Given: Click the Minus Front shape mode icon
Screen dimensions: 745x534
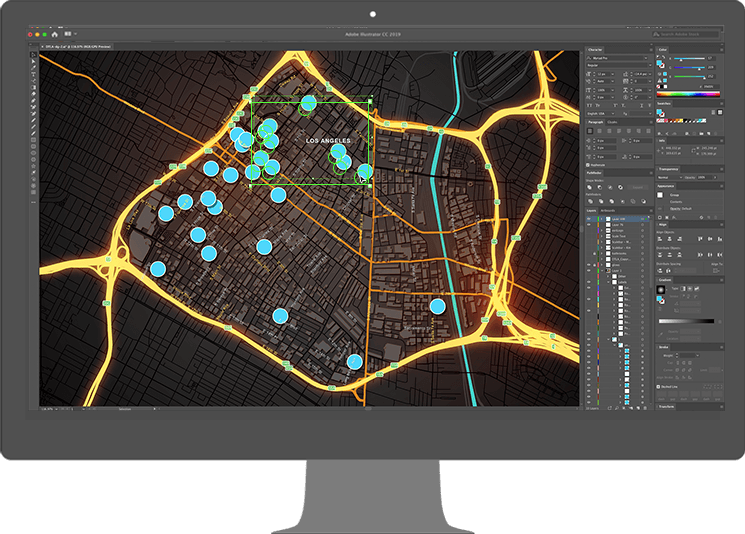Looking at the screenshot, I should pyautogui.click(x=600, y=187).
